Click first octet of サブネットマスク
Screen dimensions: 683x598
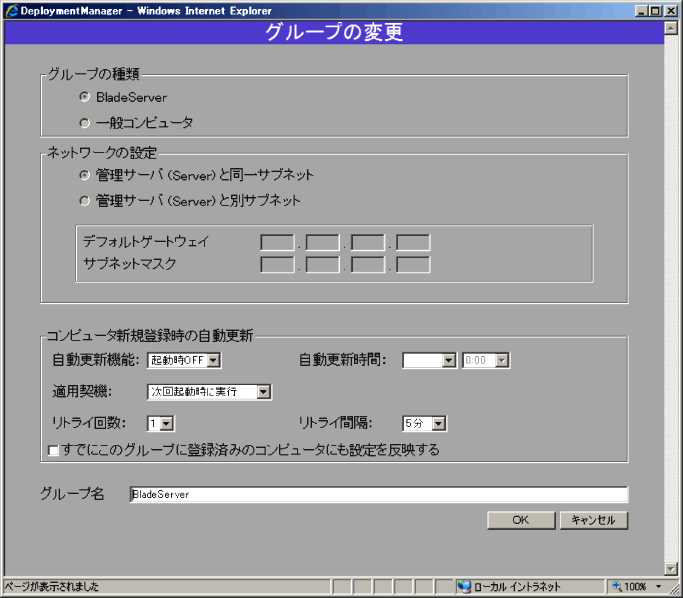[x=277, y=264]
